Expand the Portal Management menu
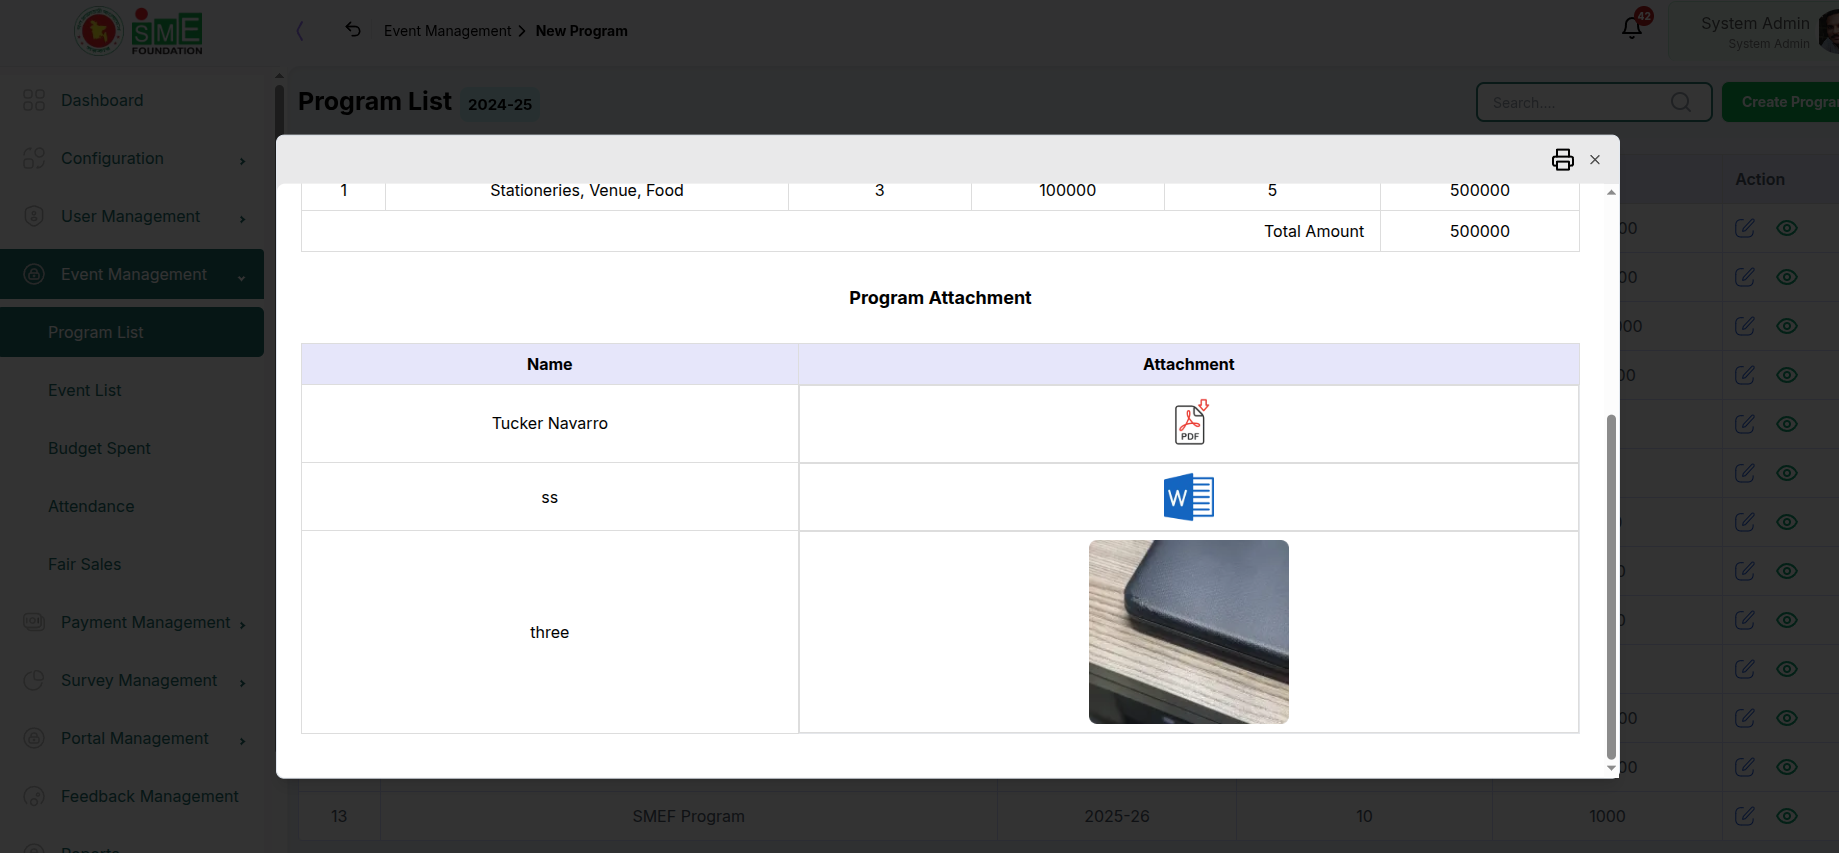 (132, 738)
